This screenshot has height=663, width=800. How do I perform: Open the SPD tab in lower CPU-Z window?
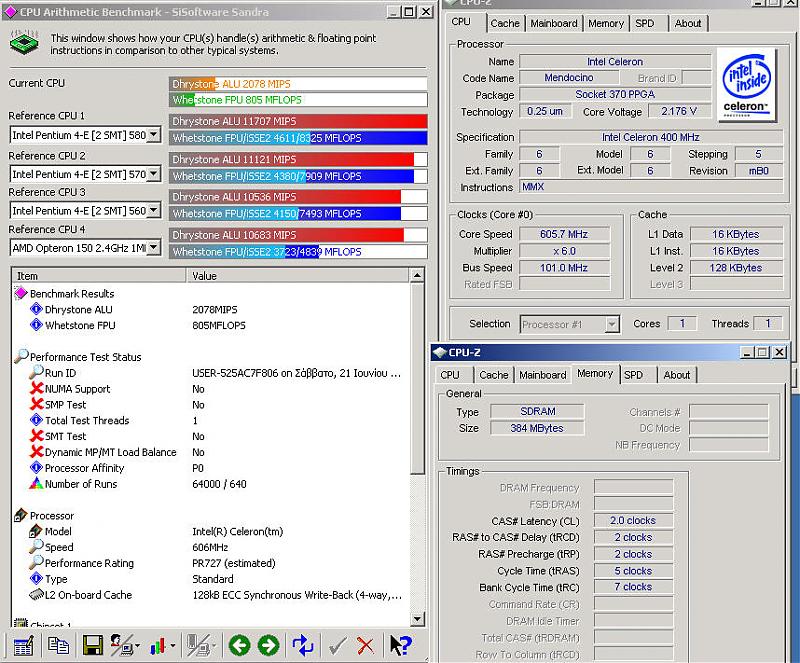633,375
